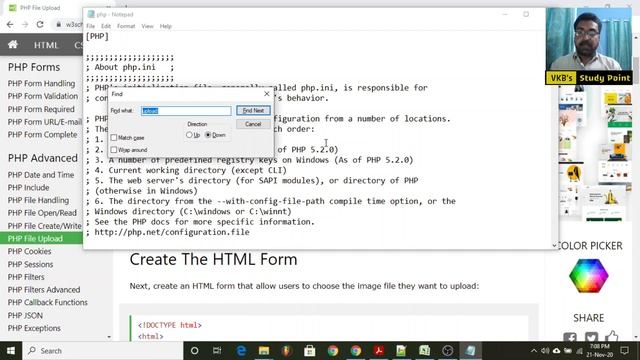Image resolution: width=640 pixels, height=360 pixels.
Task: Click the W3Schools home icon in the browser
Action: tap(13, 44)
